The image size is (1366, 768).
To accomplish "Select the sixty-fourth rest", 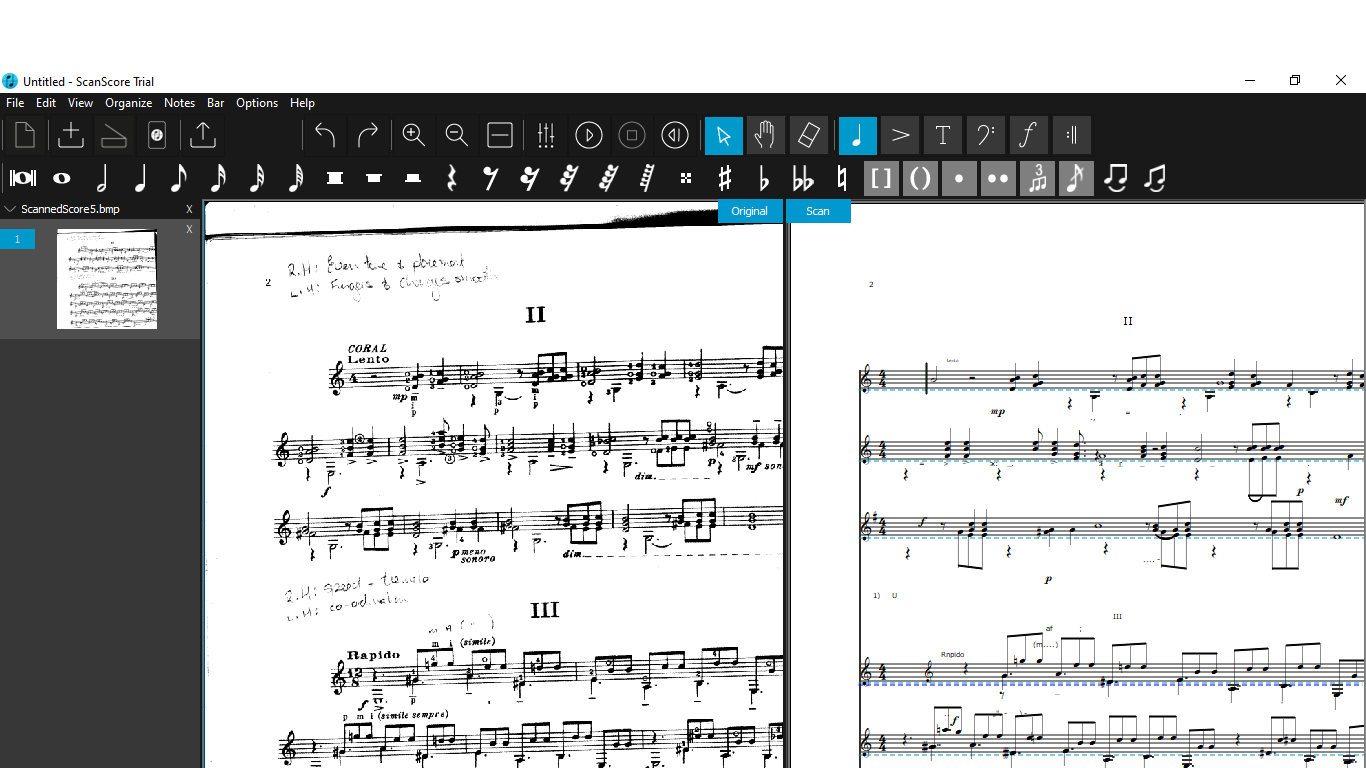I will tap(608, 178).
